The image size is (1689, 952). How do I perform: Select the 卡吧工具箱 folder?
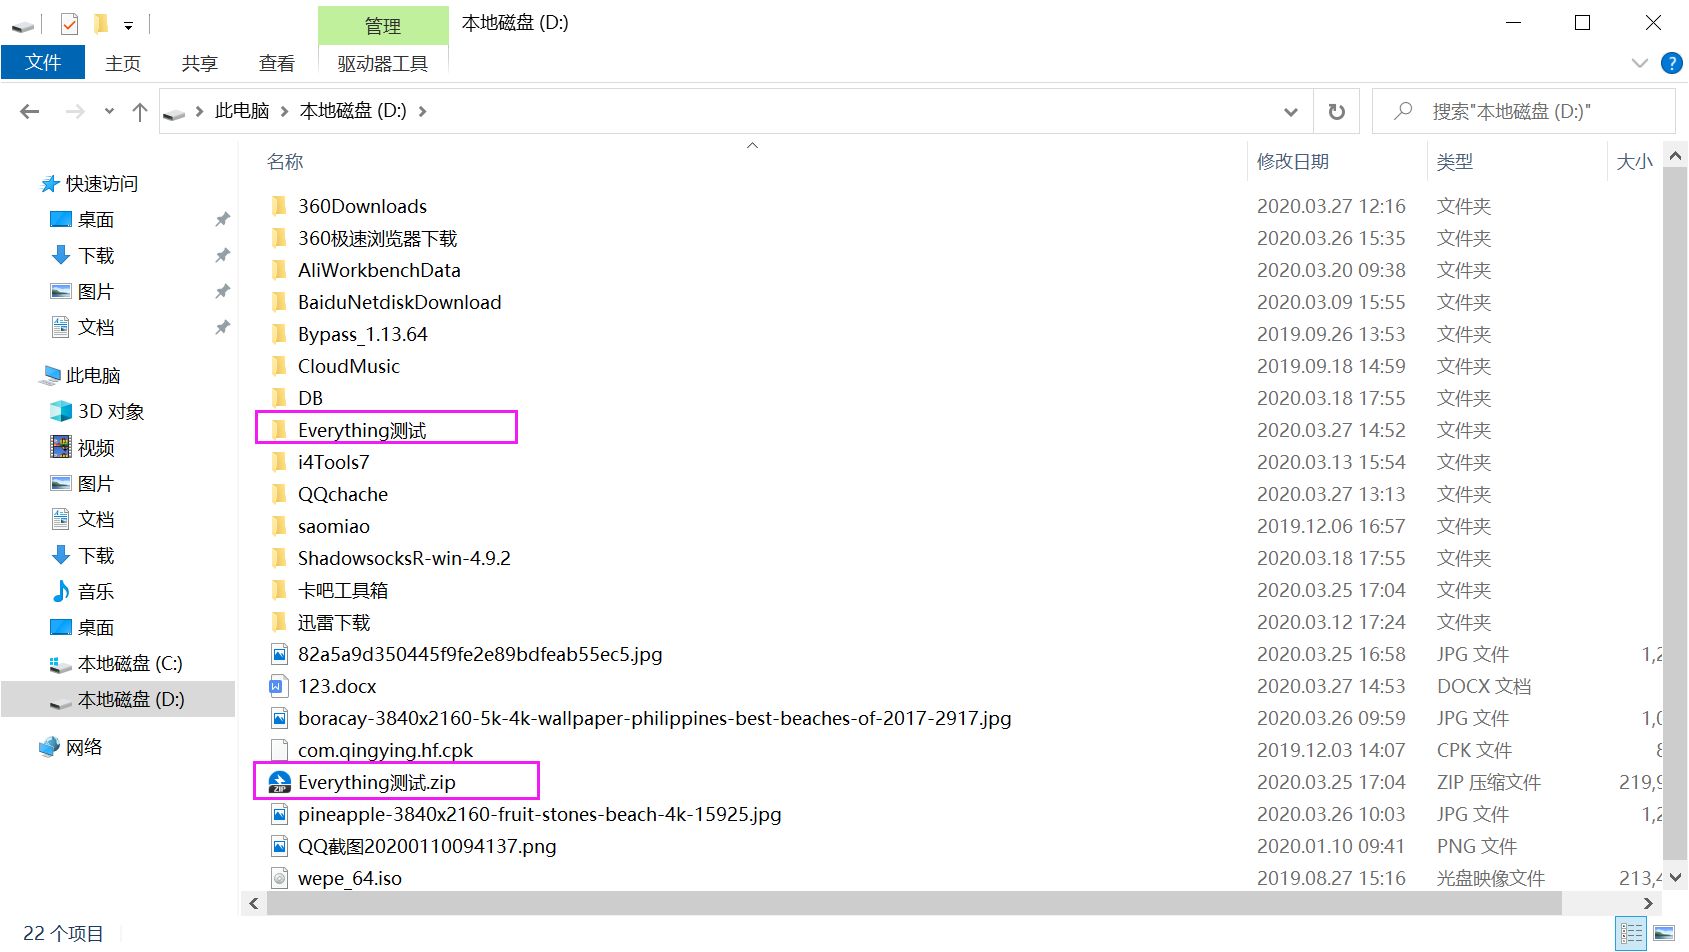coord(343,590)
